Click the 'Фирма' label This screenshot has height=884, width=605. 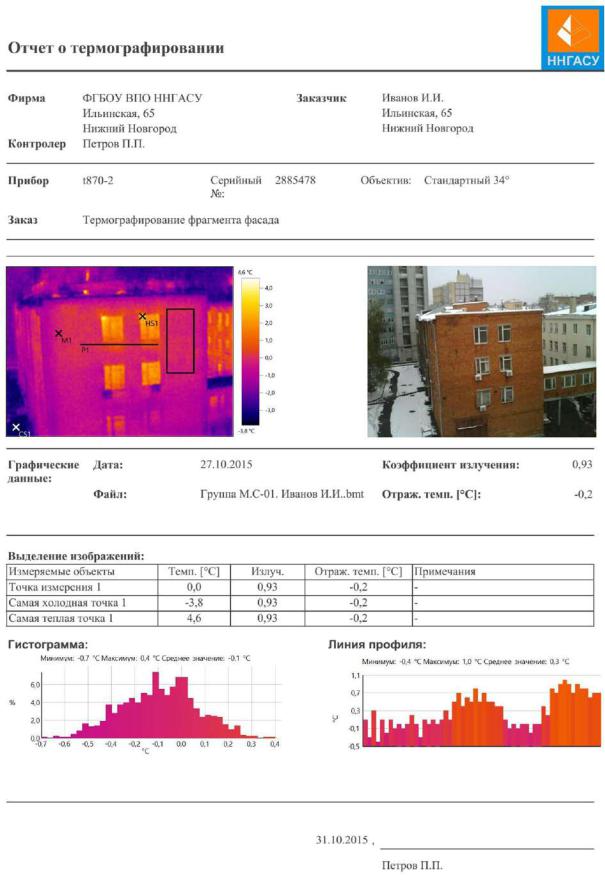(x=27, y=98)
